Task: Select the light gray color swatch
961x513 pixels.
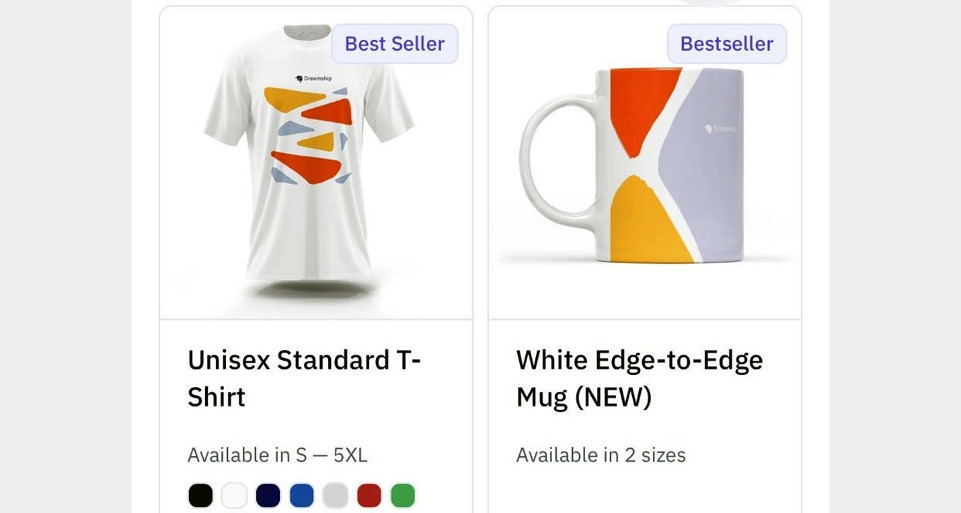Action: pyautogui.click(x=335, y=495)
